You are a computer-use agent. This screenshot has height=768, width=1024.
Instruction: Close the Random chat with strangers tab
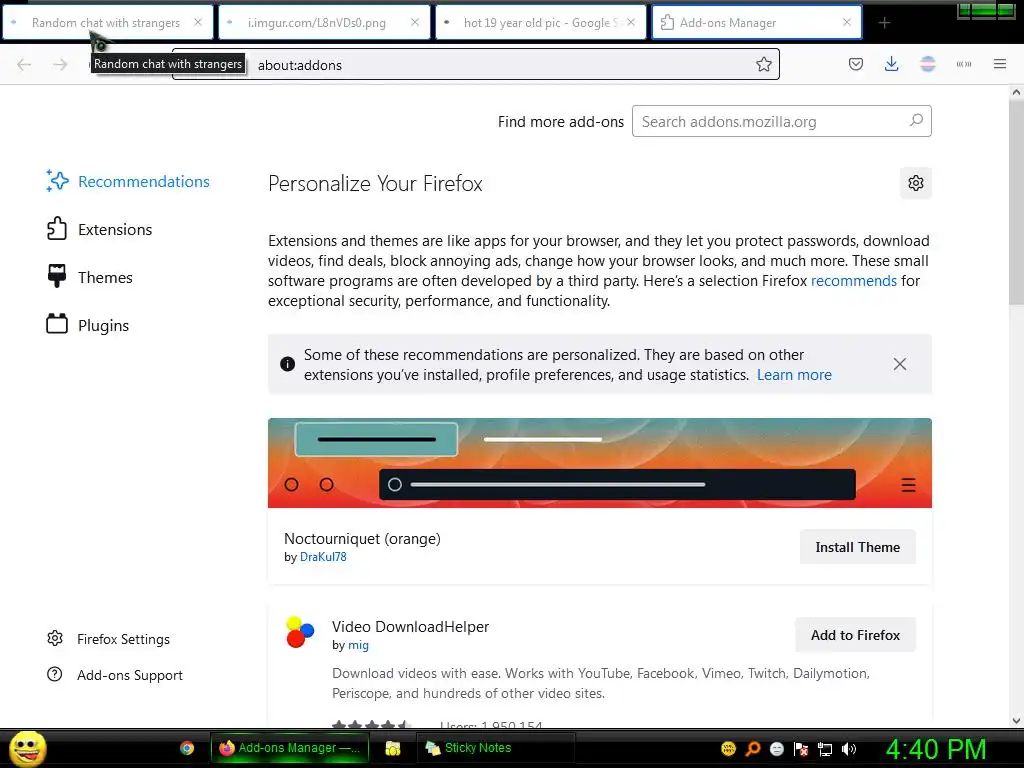point(198,22)
